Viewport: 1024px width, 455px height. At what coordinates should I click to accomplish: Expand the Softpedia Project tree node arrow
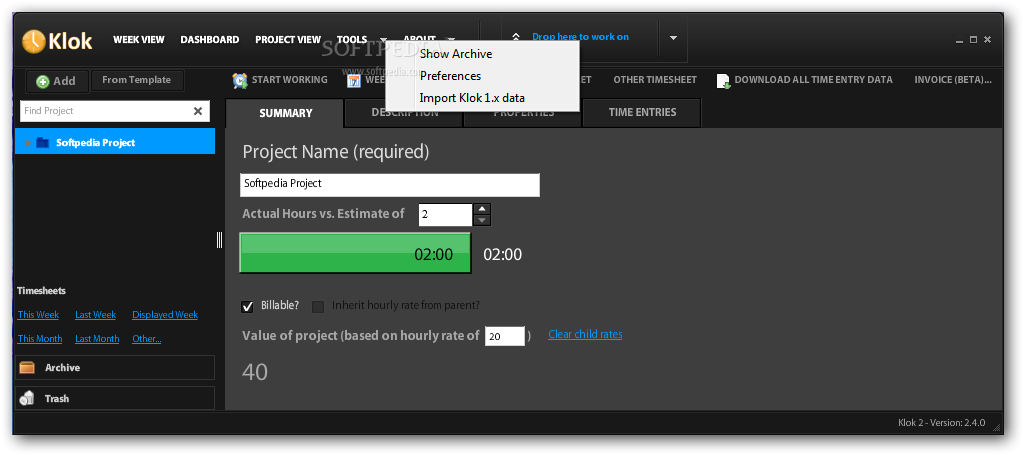click(x=27, y=142)
